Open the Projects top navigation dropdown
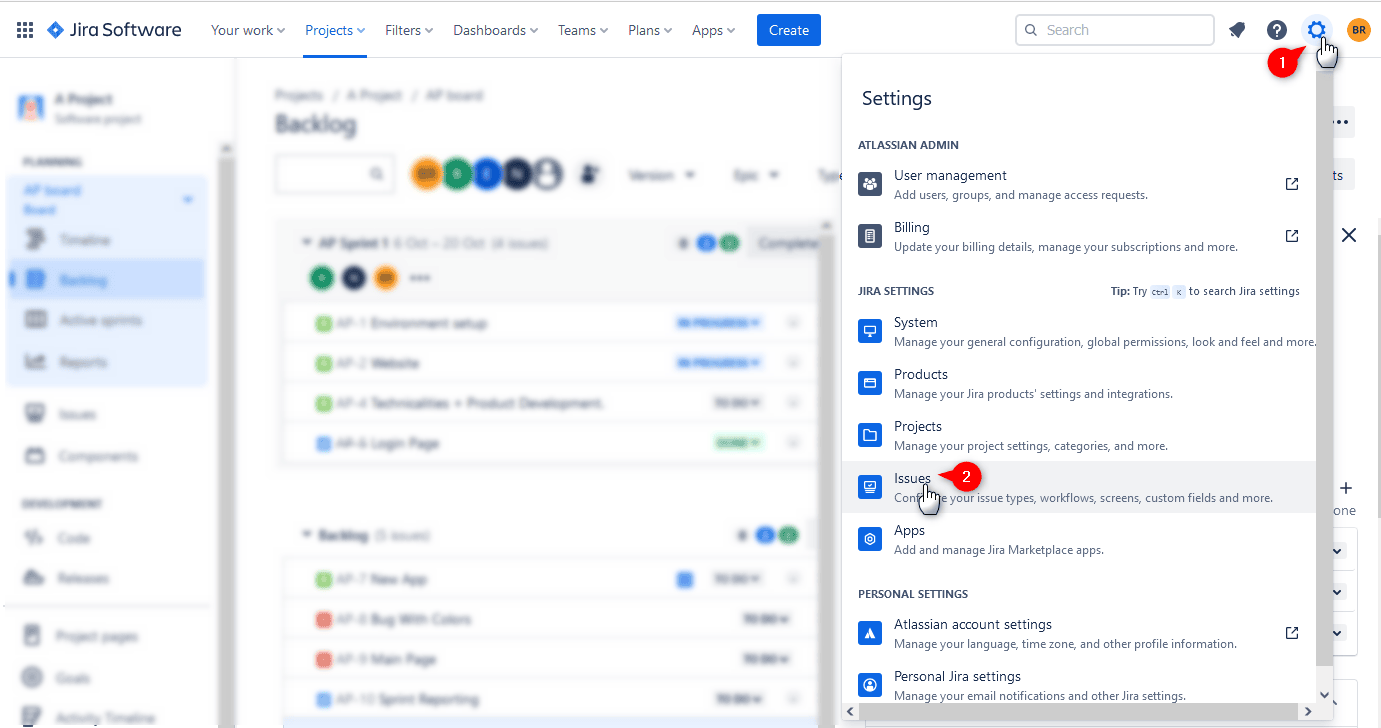 click(x=335, y=30)
